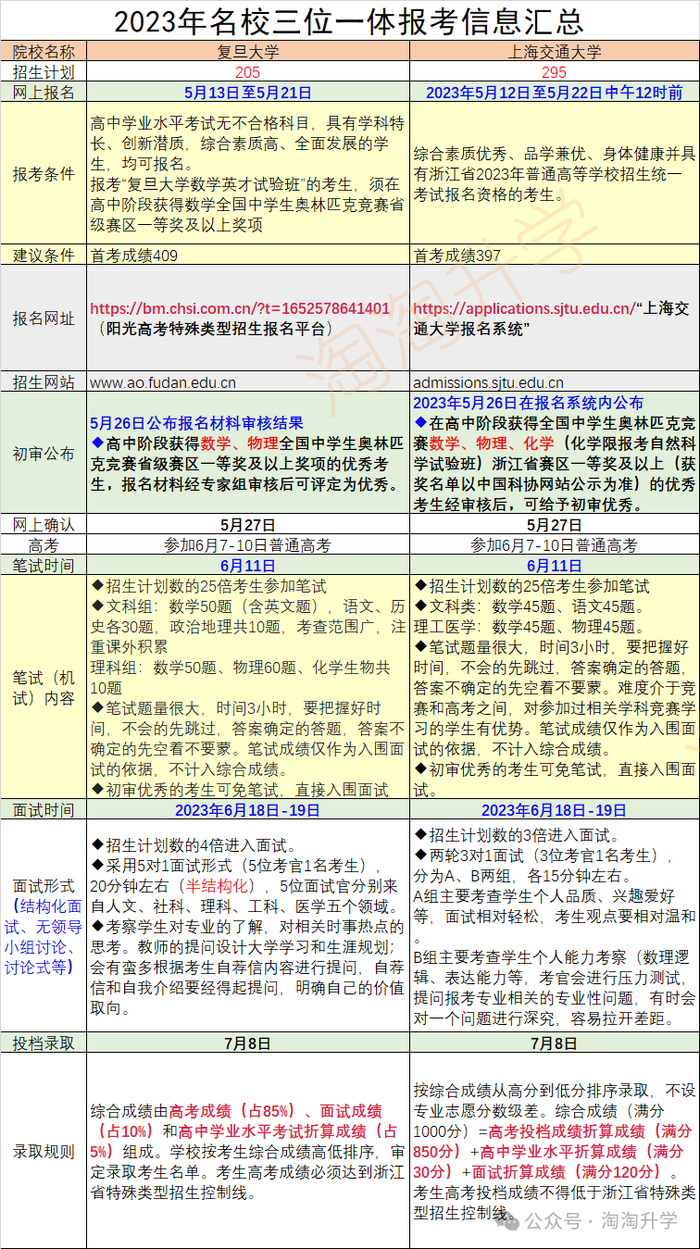Select the 上海交通大学 column header
This screenshot has width=700, height=1249.
tap(553, 52)
